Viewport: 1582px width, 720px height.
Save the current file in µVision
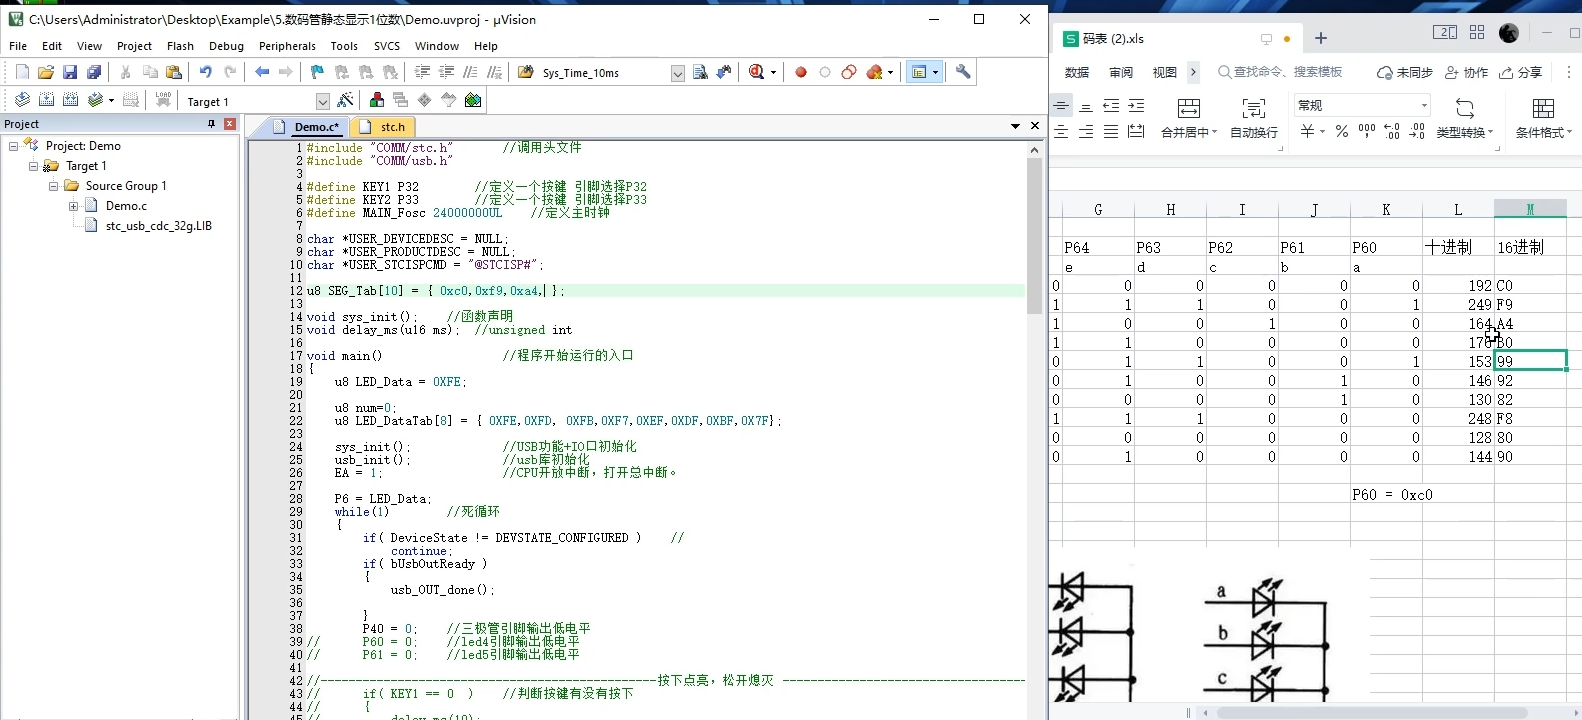(70, 72)
